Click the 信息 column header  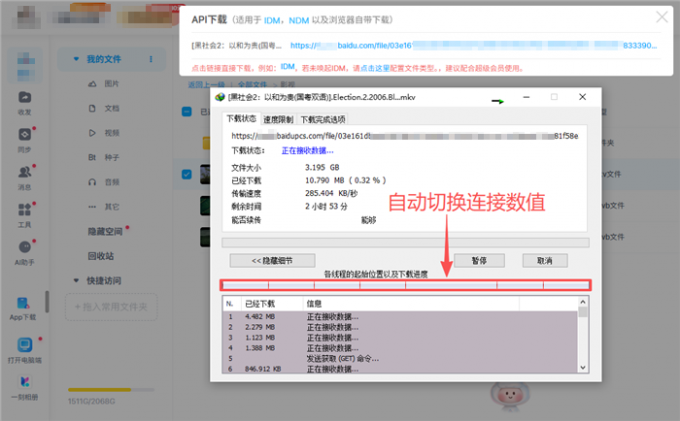tap(410, 304)
